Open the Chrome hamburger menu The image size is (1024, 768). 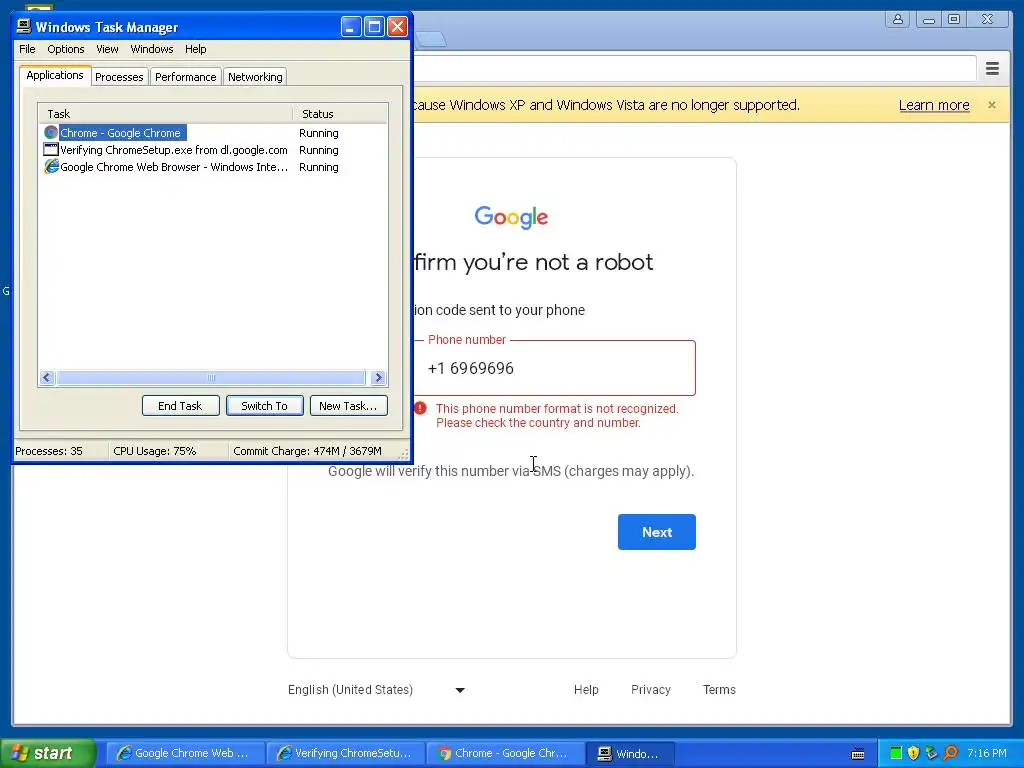point(992,68)
